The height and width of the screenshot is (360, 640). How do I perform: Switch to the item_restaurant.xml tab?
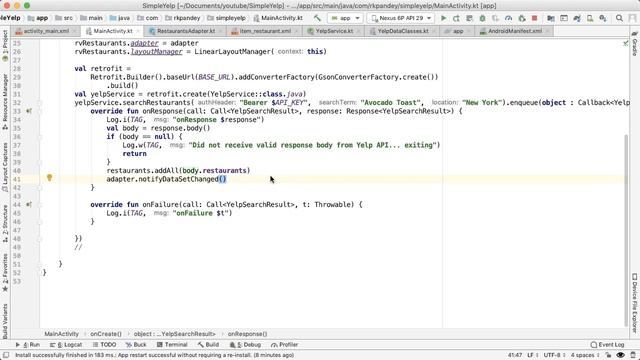(264, 31)
